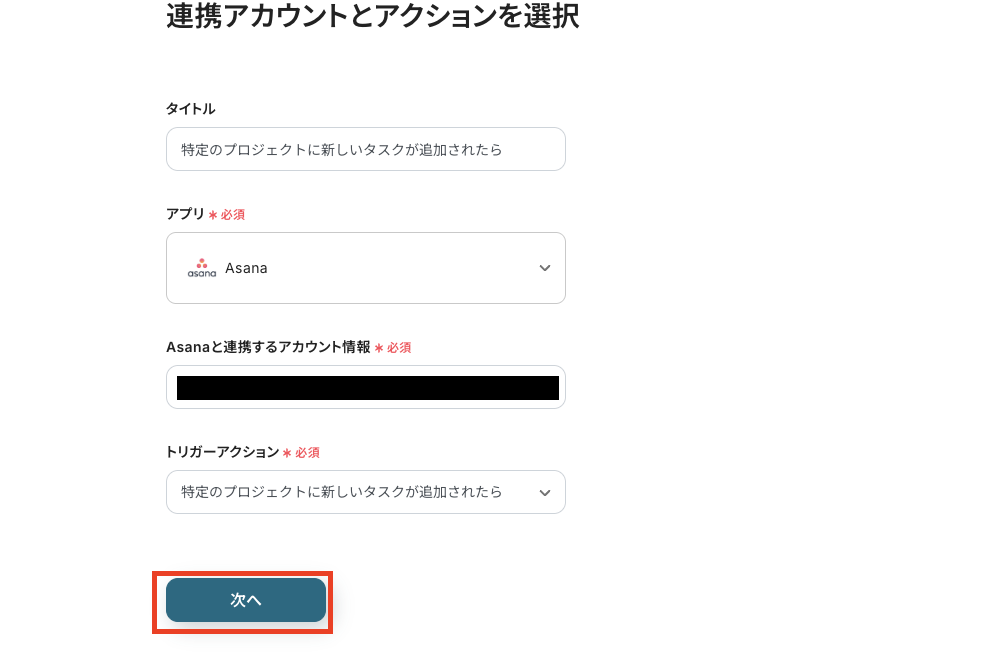Click 必須 marker beside account info label

coord(399,348)
